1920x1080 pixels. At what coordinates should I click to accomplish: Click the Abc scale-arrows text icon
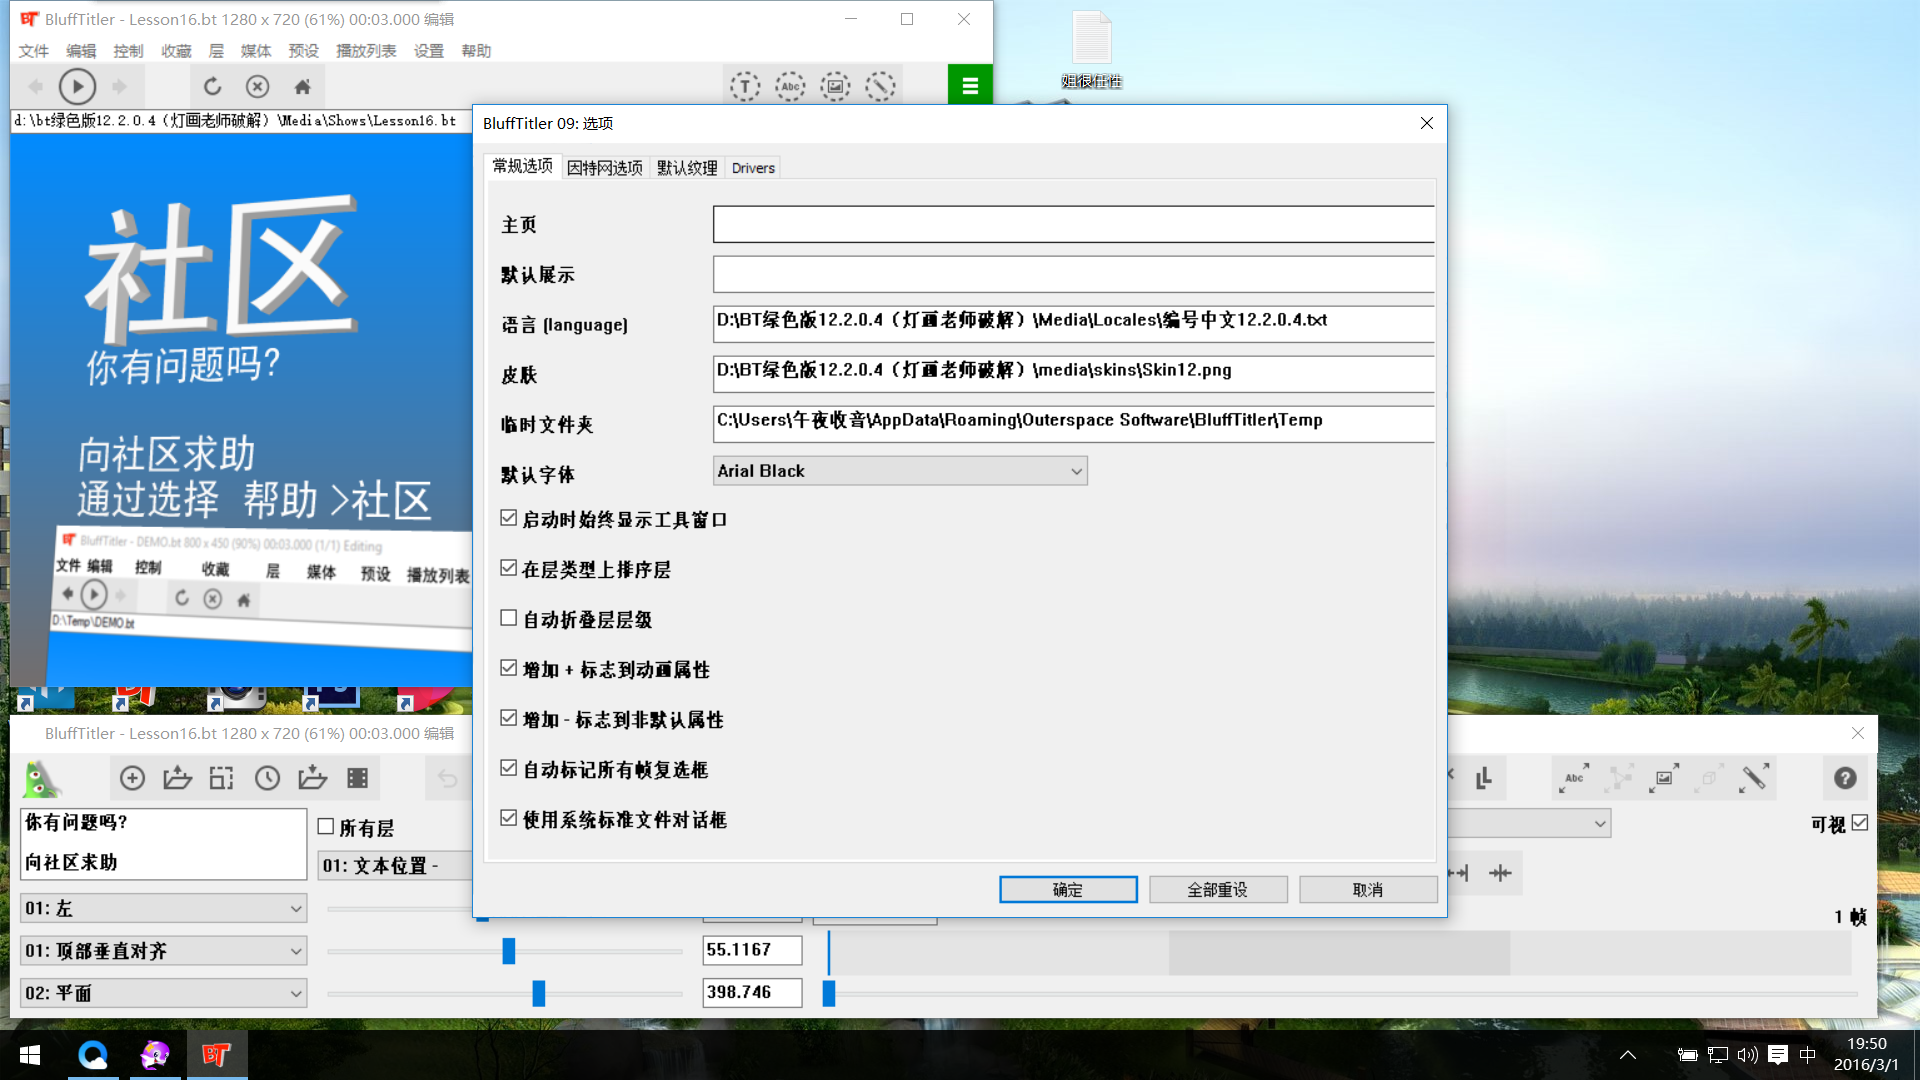[1574, 778]
